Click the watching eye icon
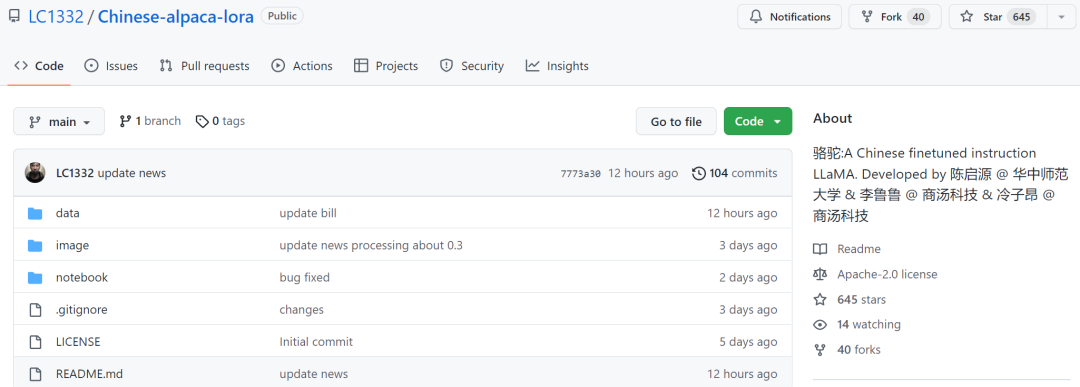1080x387 pixels. click(820, 324)
